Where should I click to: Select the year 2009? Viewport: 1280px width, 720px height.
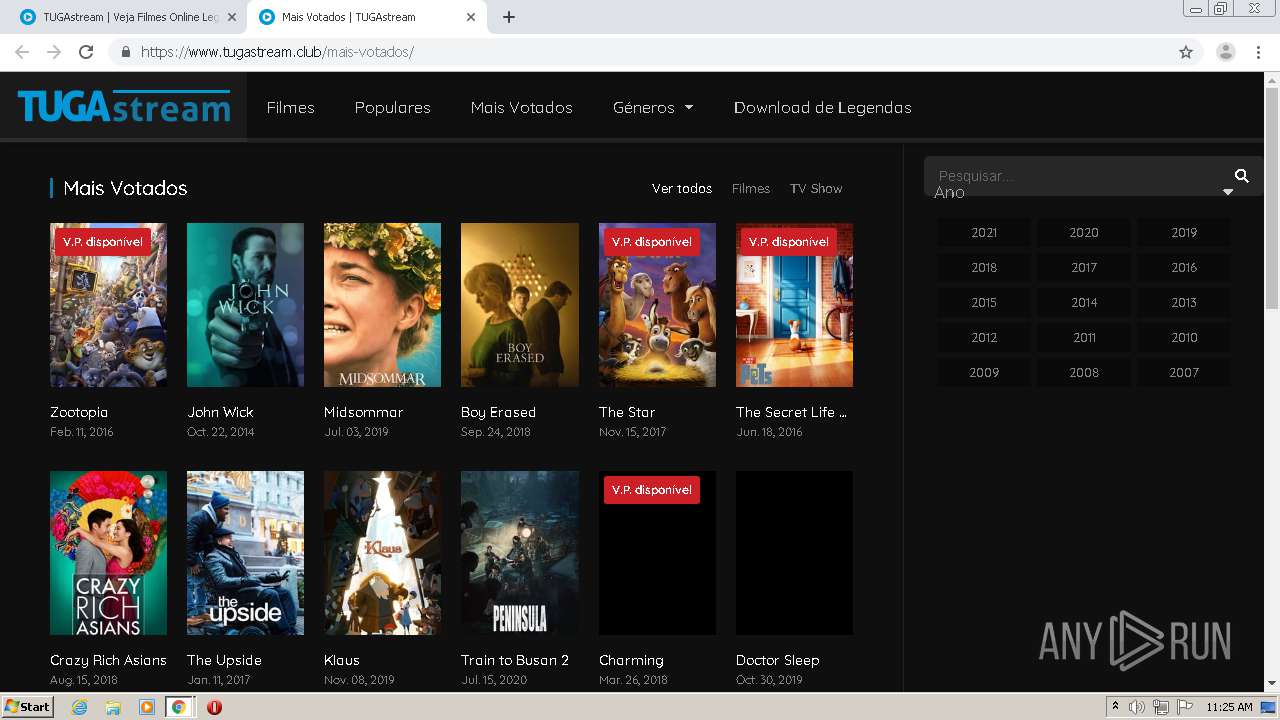984,372
